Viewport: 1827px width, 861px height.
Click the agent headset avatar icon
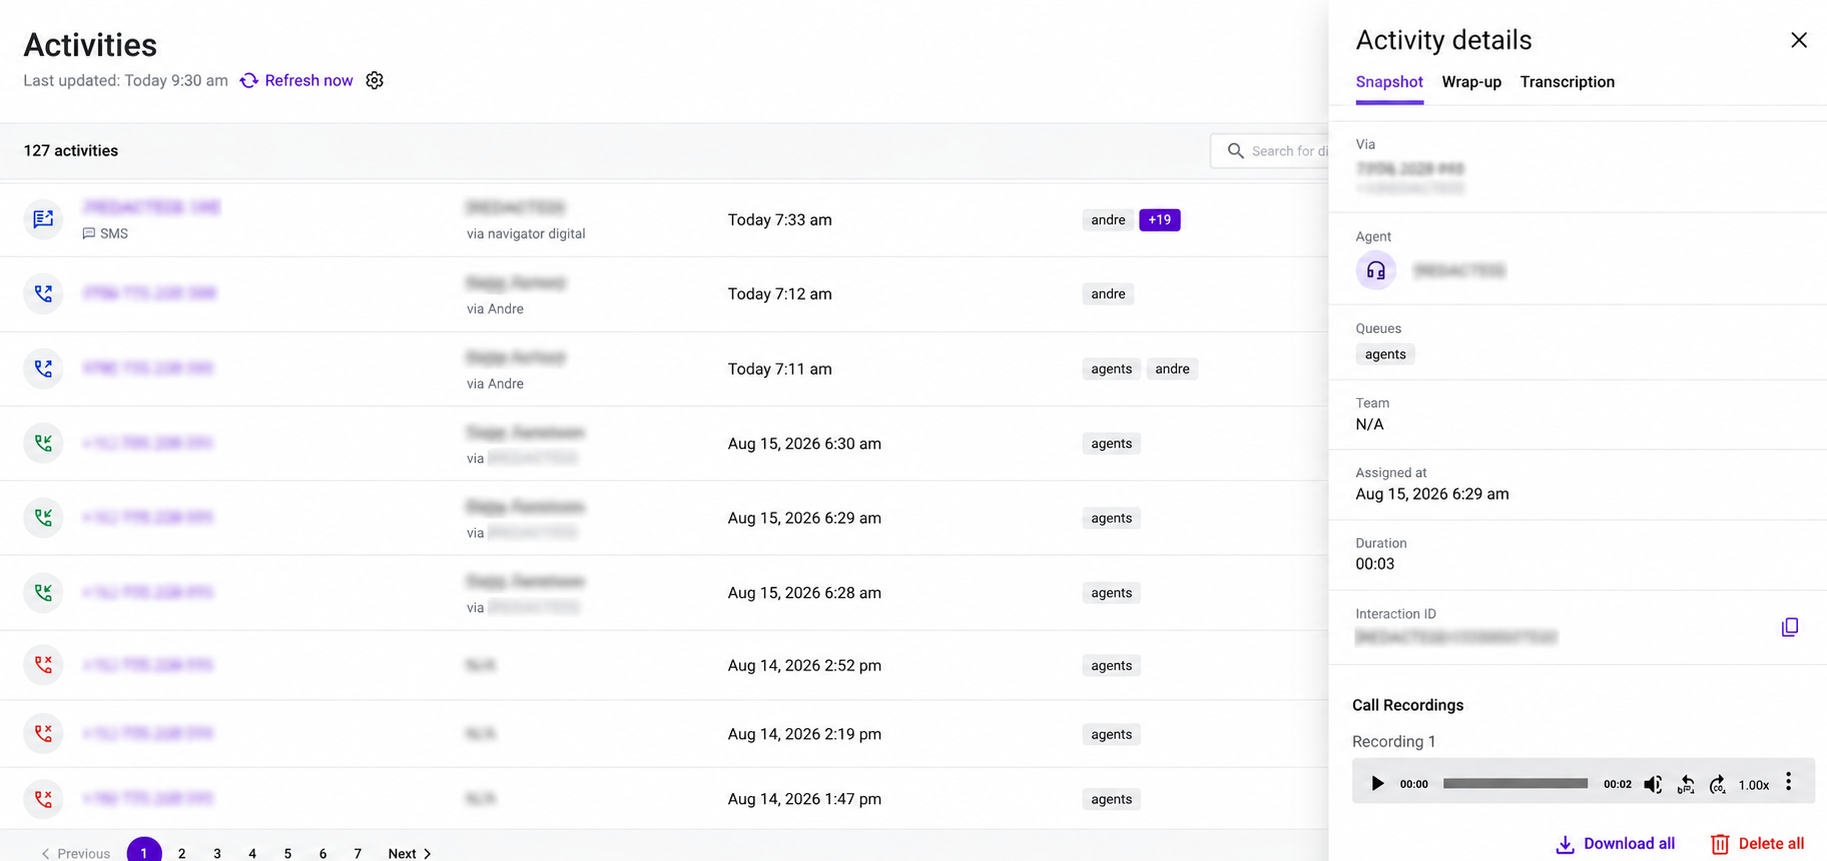tap(1376, 270)
